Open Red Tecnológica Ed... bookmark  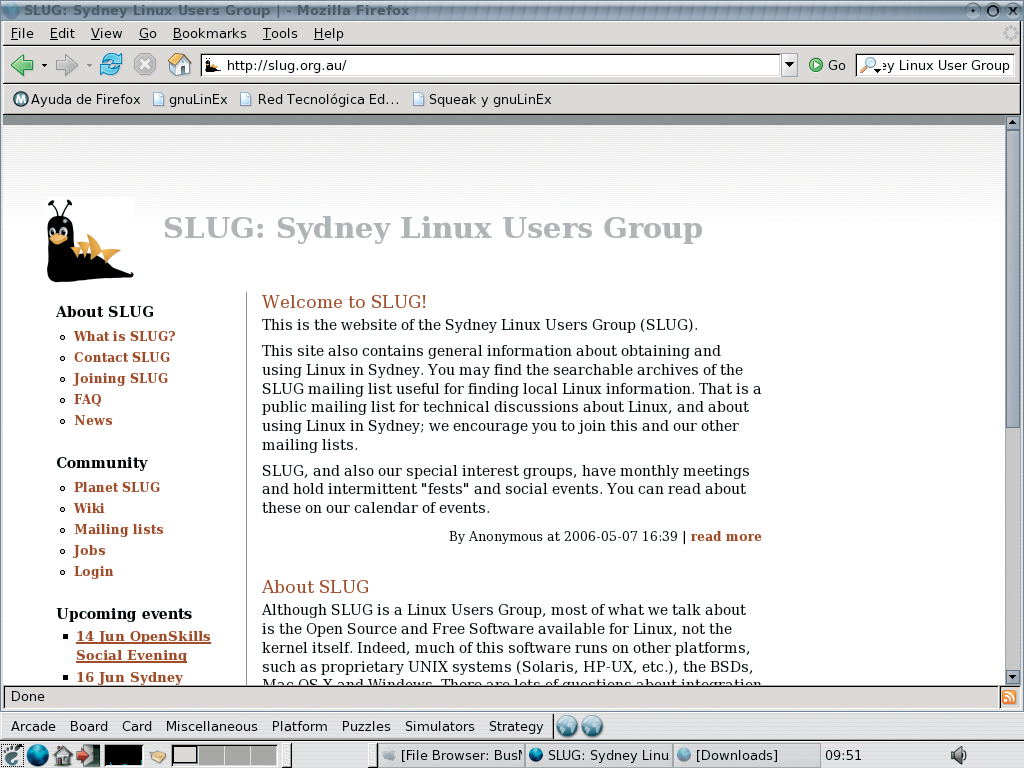click(319, 99)
